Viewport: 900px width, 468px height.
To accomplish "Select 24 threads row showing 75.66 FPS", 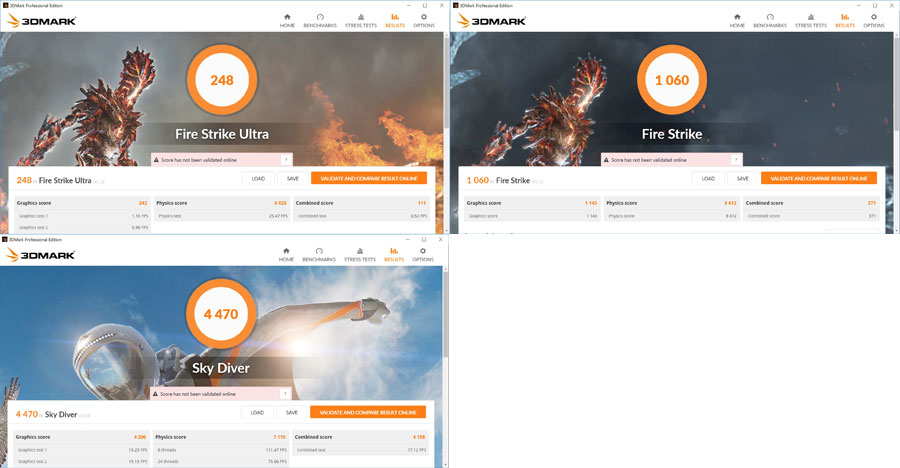I will point(220,461).
